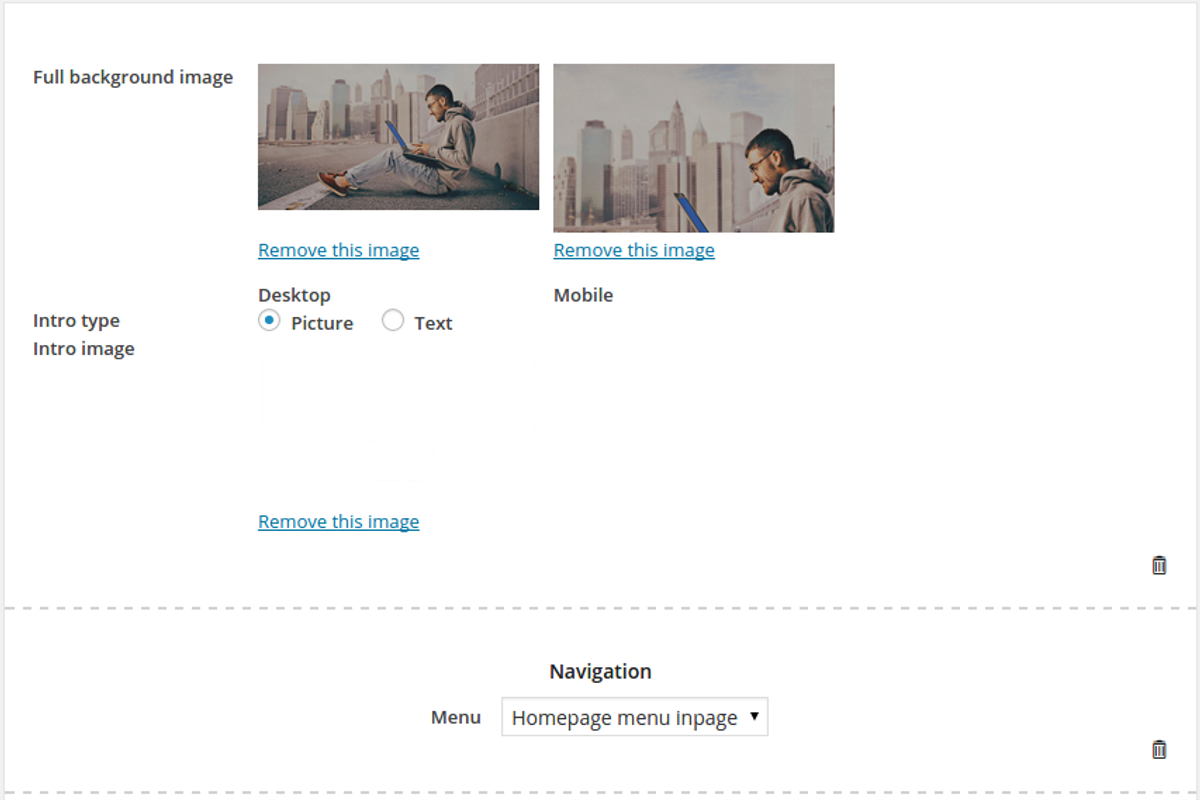1200x800 pixels.
Task: Click the Navigation section heading
Action: click(x=600, y=672)
